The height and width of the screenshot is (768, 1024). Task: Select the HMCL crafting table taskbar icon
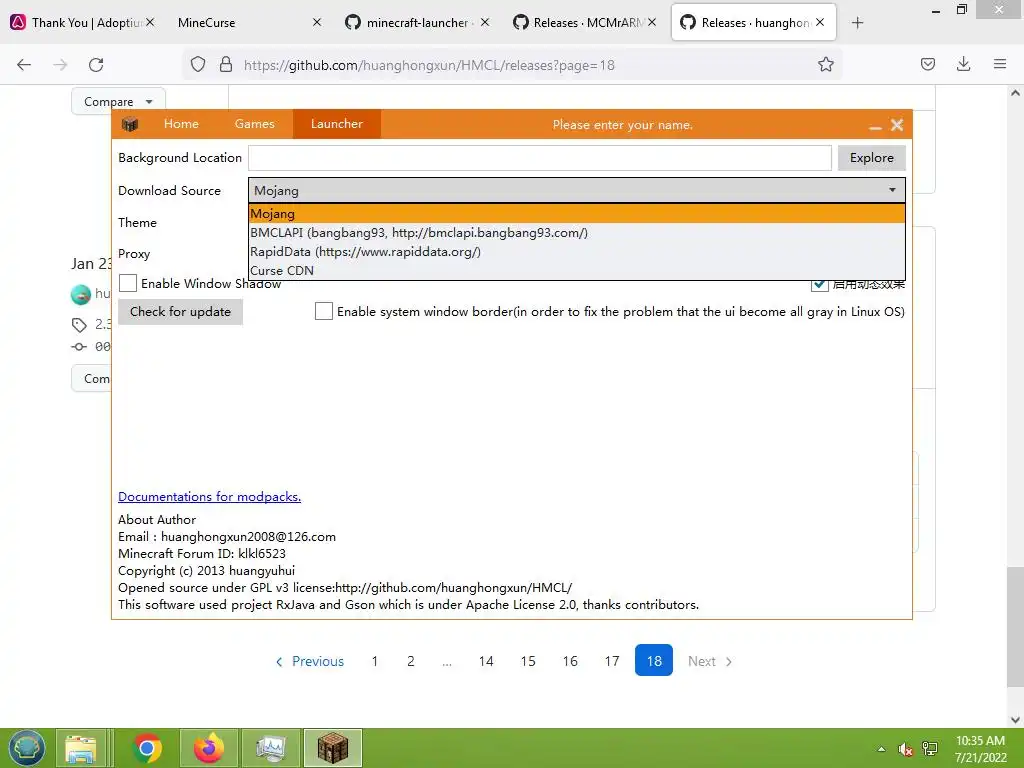click(x=333, y=748)
